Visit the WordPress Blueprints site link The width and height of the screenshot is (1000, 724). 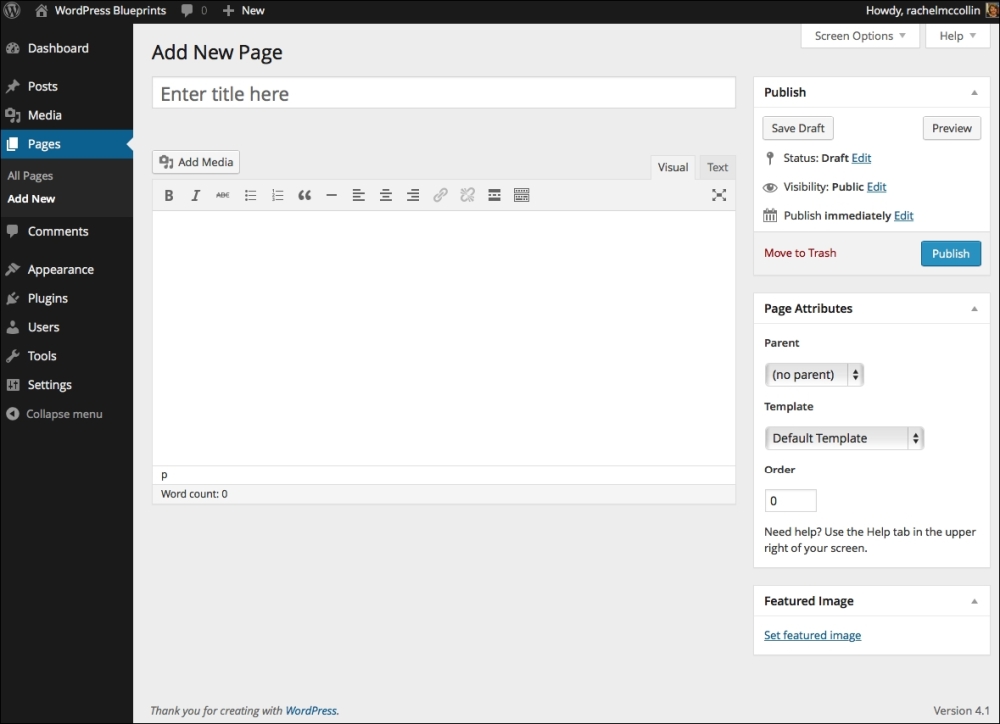101,10
